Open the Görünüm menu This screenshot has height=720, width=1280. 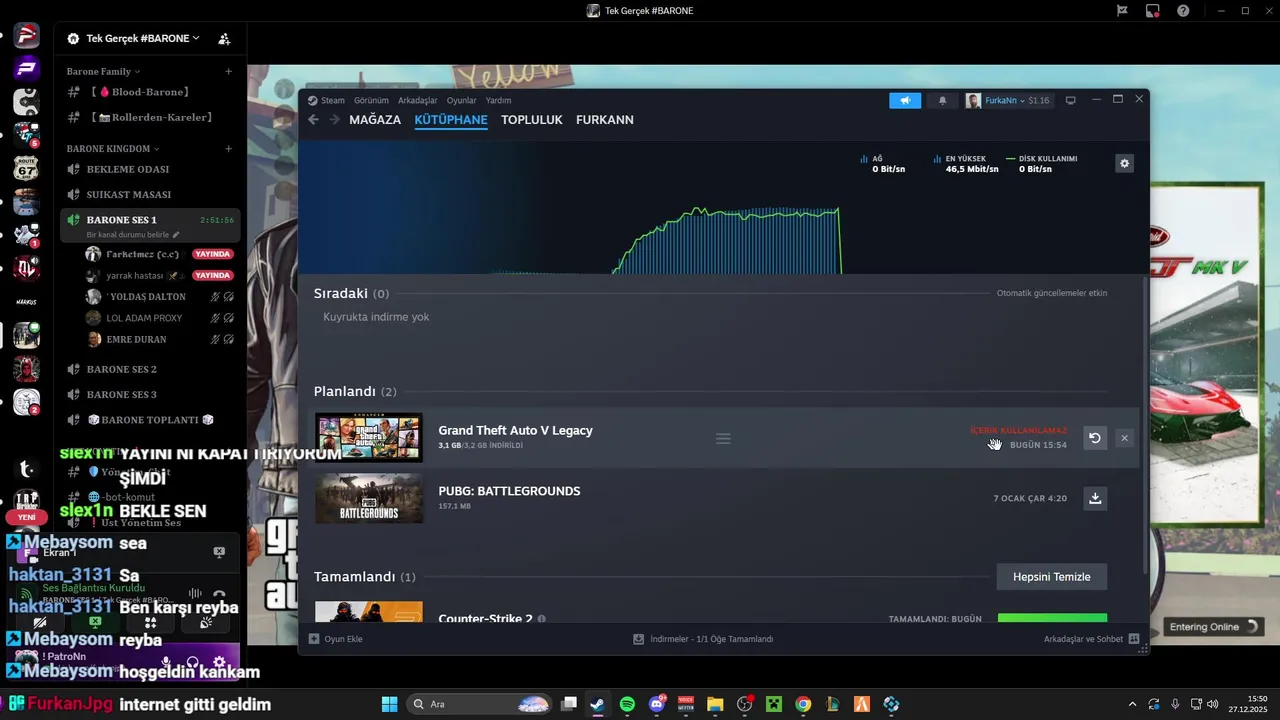(x=371, y=100)
